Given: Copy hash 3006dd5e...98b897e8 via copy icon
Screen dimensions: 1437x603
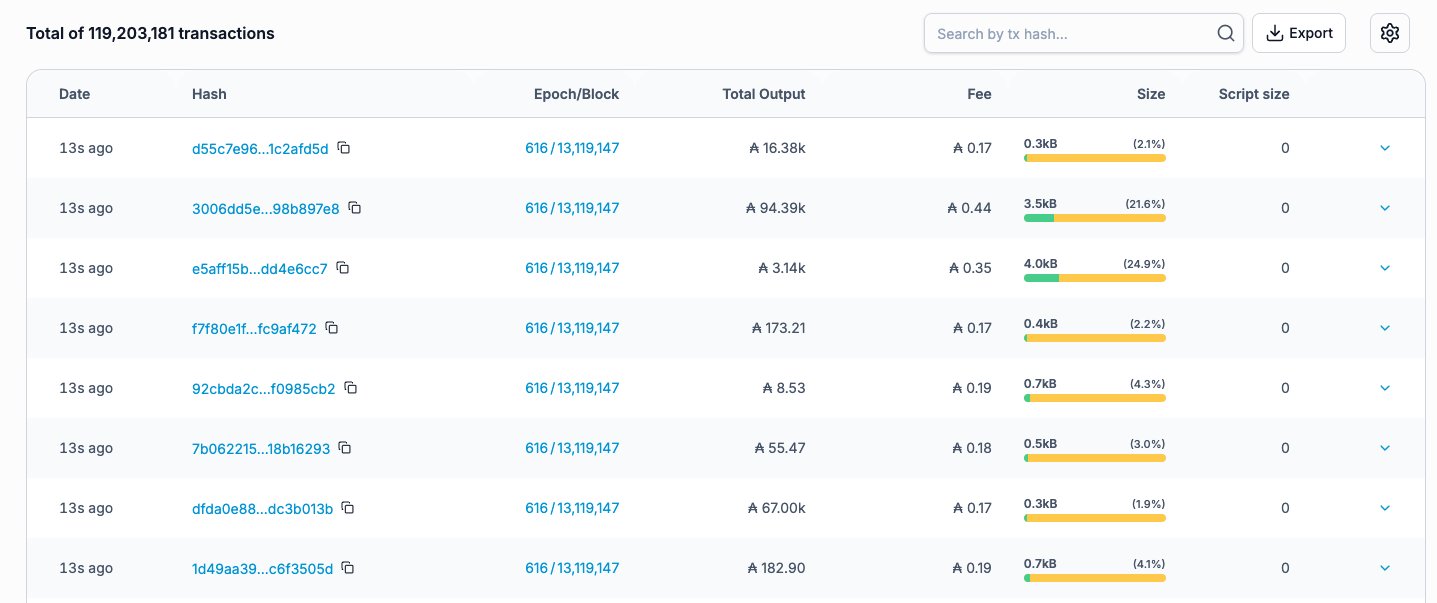Looking at the screenshot, I should pos(354,208).
